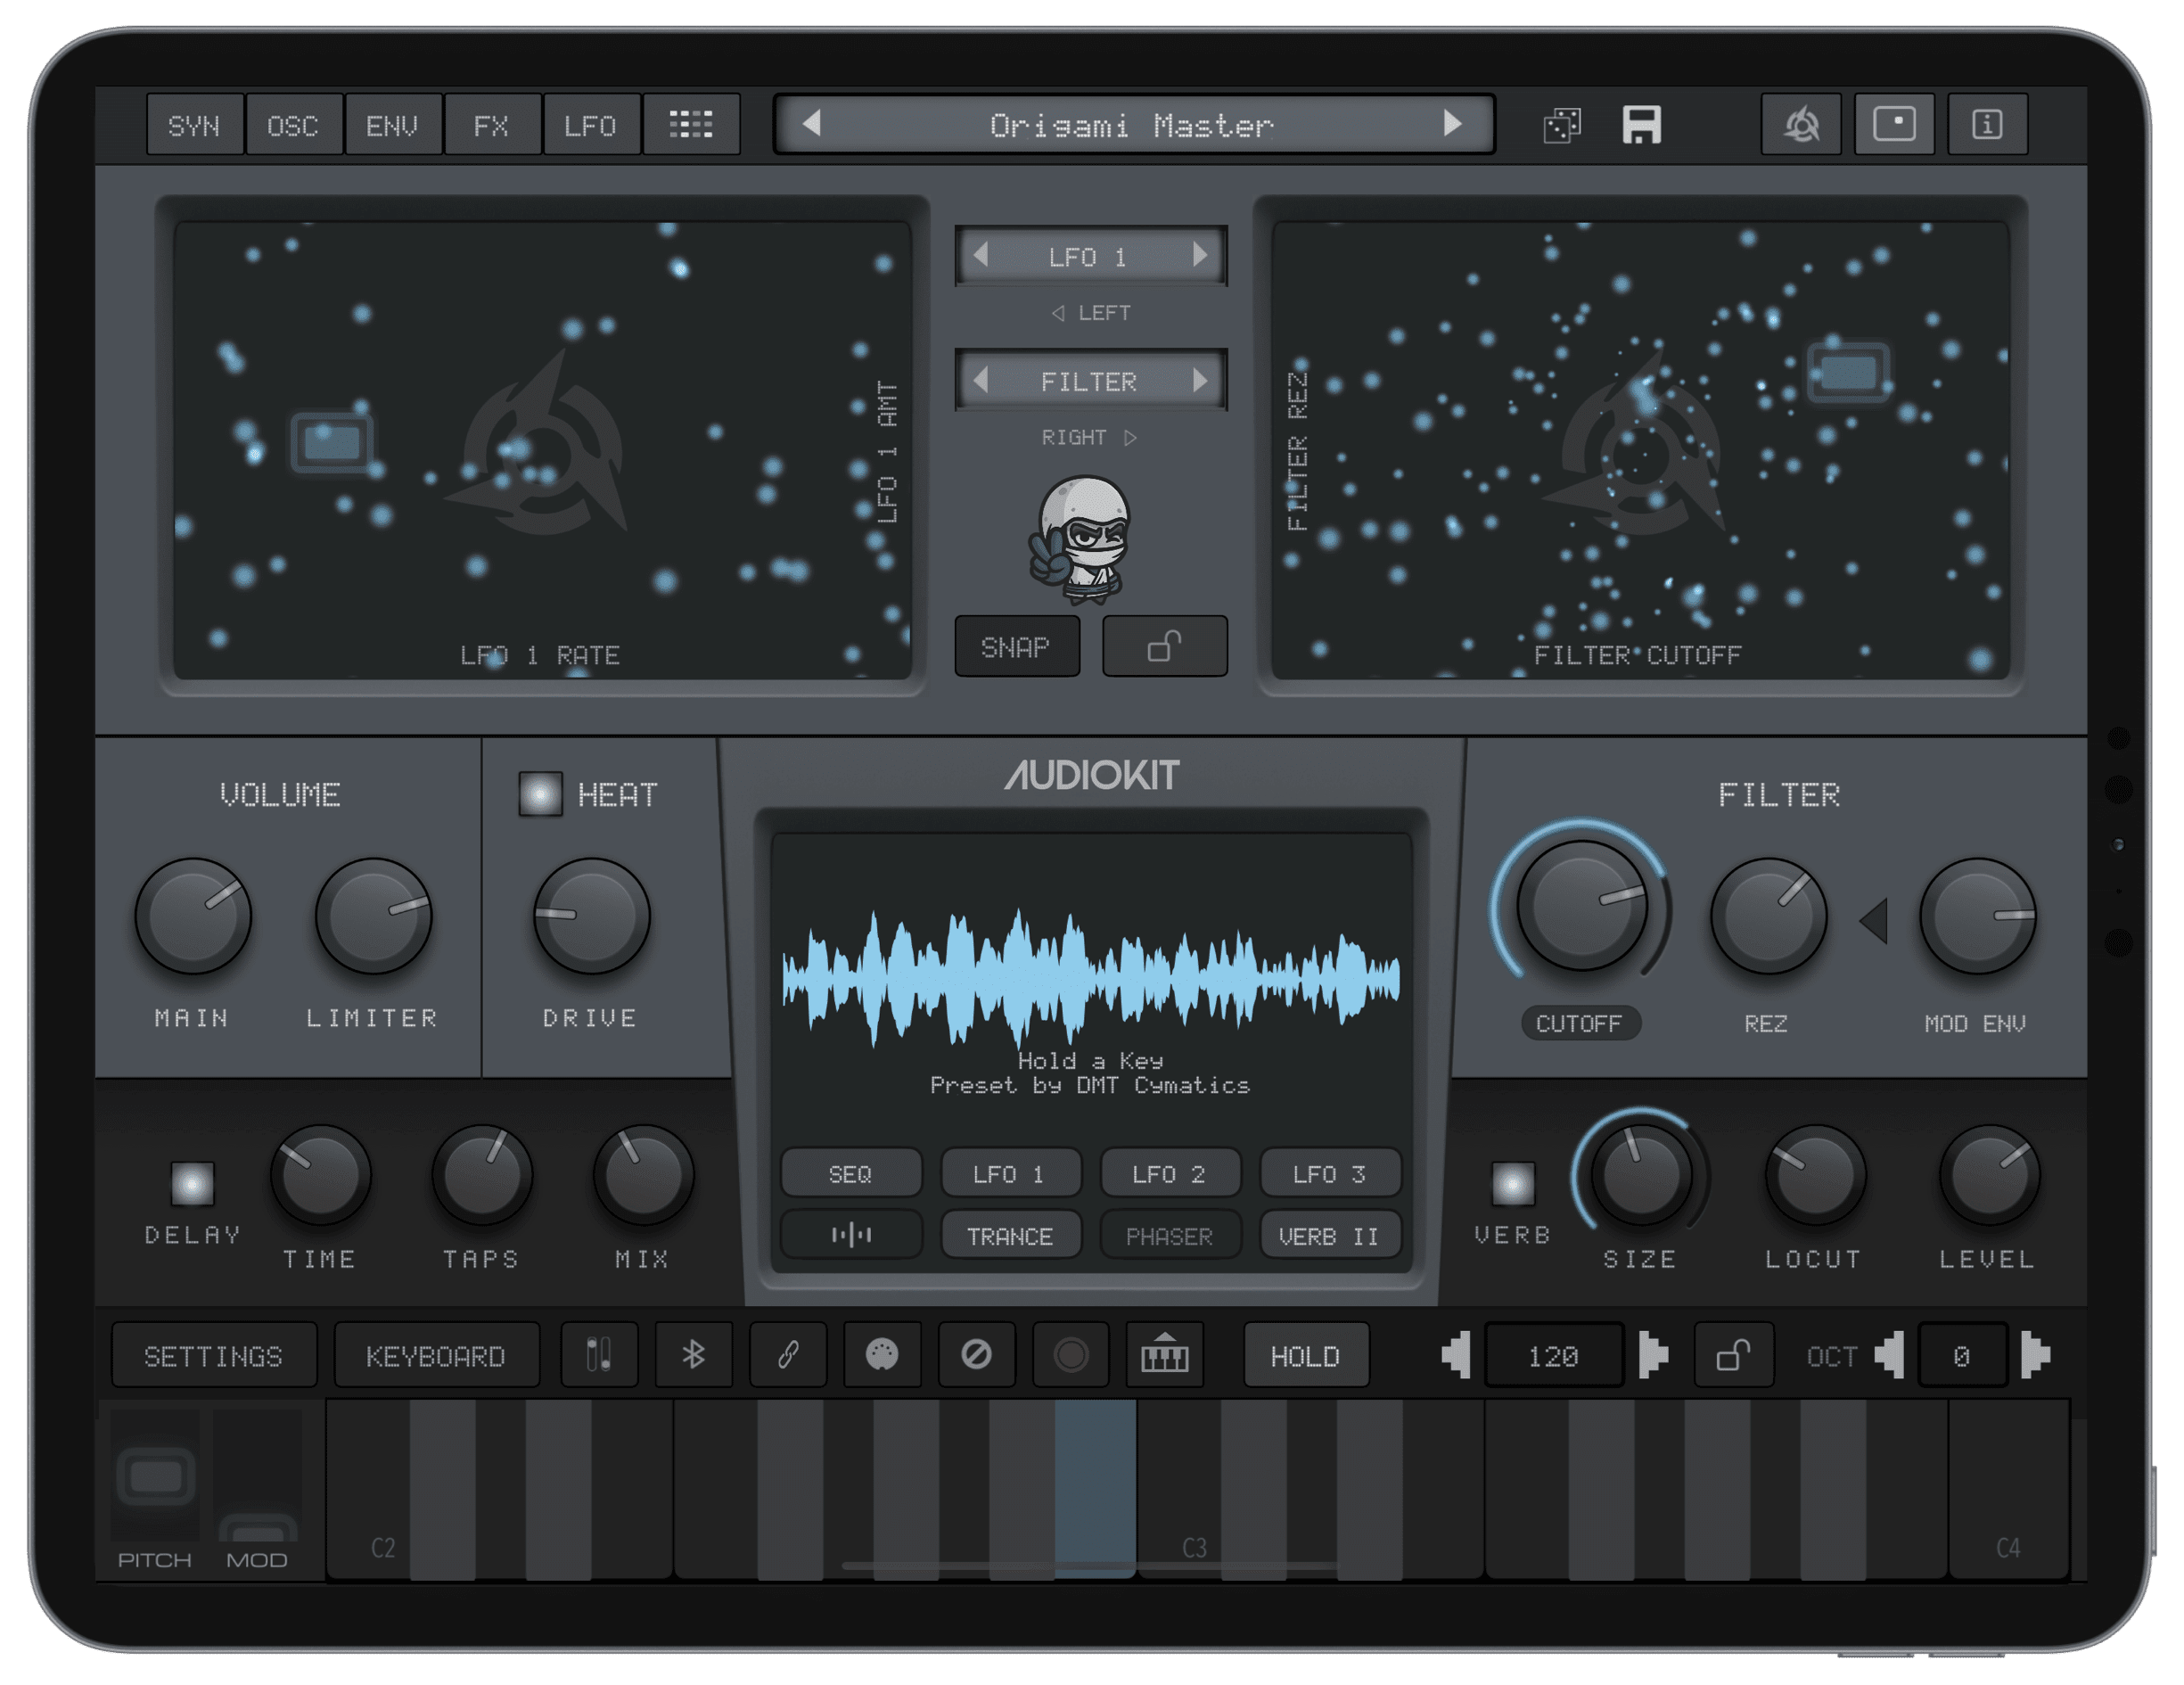Decrease tempo with arrow left of 120
The image size is (2184, 1685).
[1456, 1355]
